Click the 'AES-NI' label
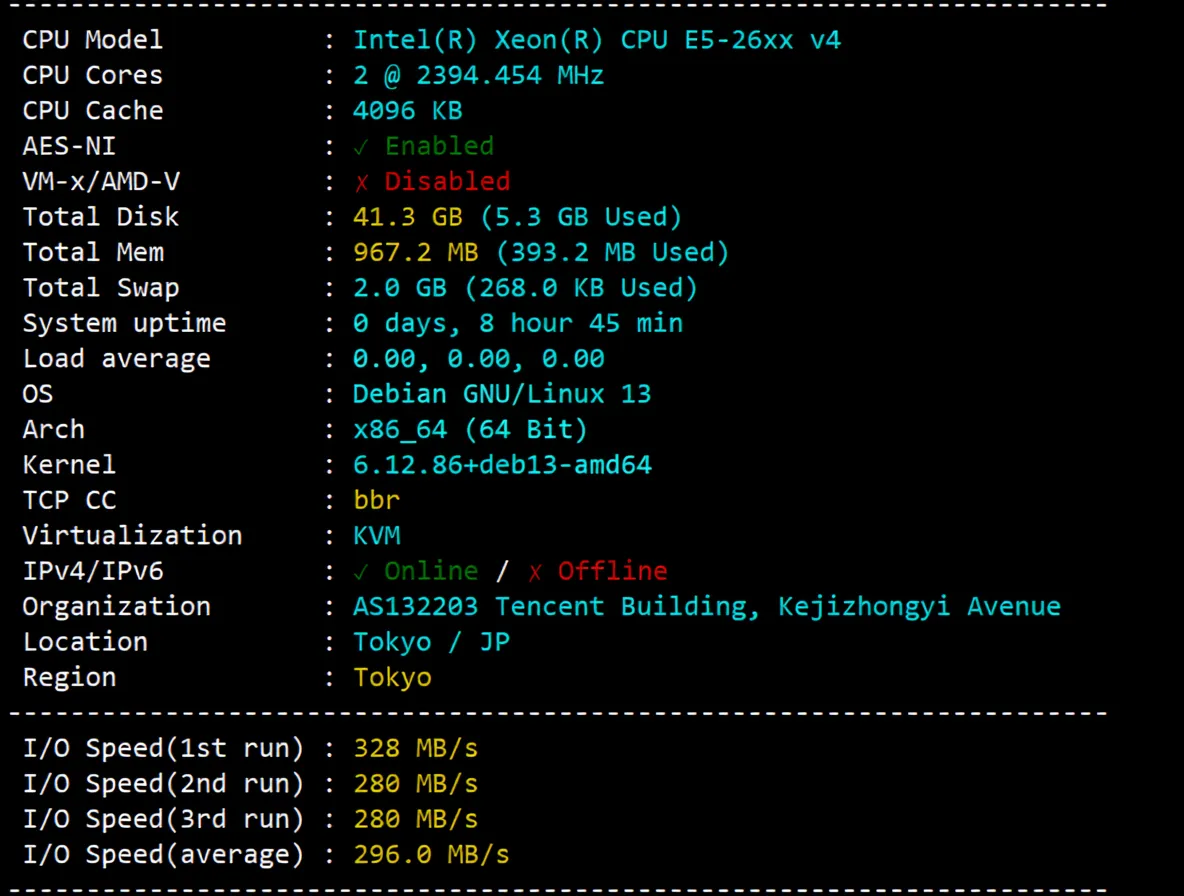The width and height of the screenshot is (1184, 896). click(x=69, y=146)
